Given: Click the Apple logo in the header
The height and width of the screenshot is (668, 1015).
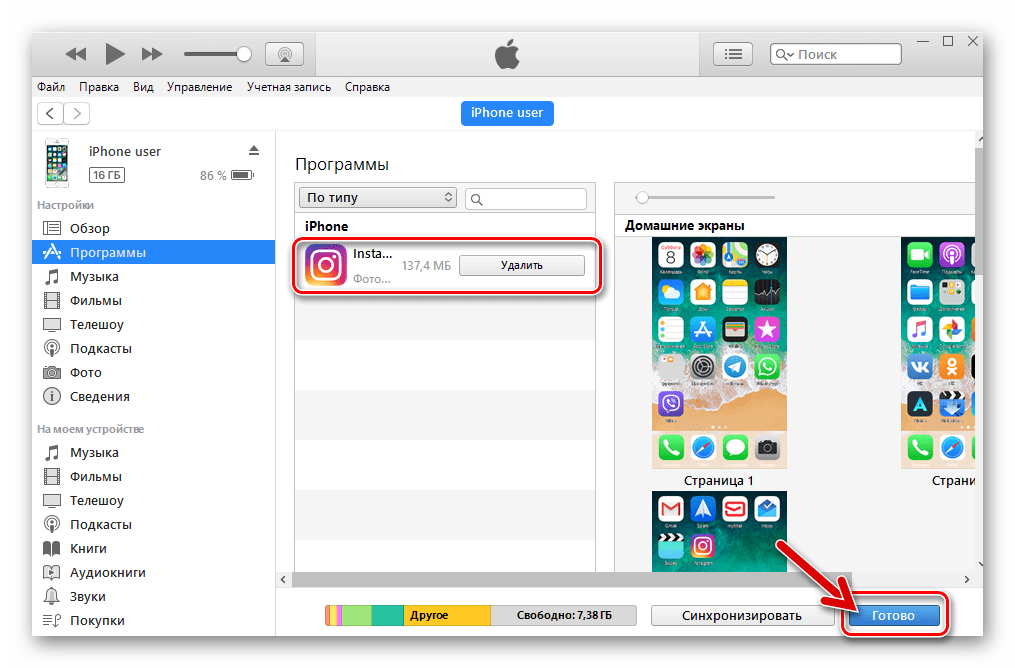Looking at the screenshot, I should point(507,54).
